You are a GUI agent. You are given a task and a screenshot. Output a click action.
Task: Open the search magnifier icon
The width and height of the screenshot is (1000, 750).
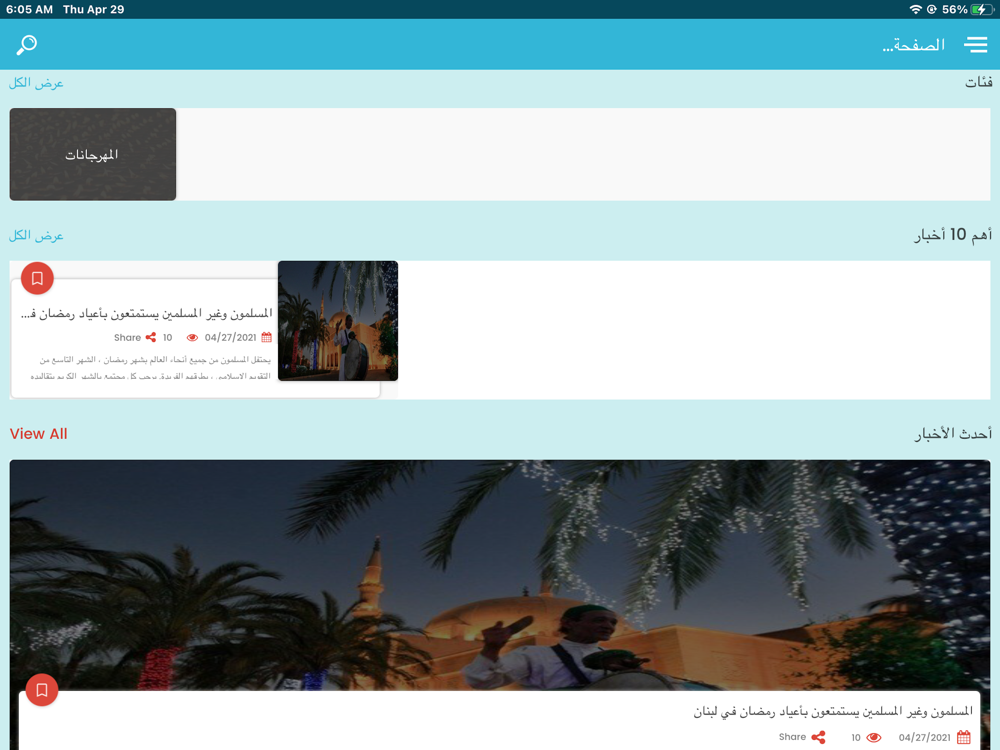27,45
